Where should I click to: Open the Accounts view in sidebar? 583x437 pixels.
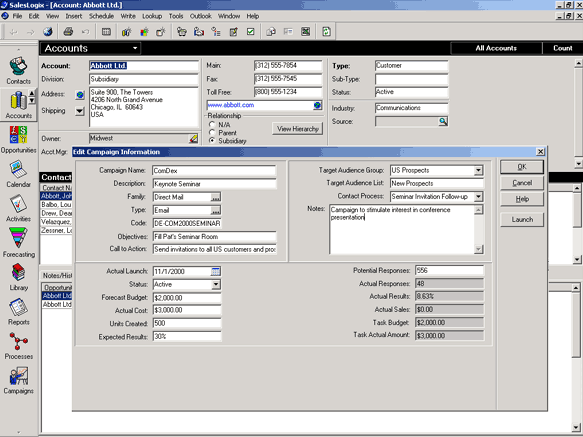[x=18, y=105]
